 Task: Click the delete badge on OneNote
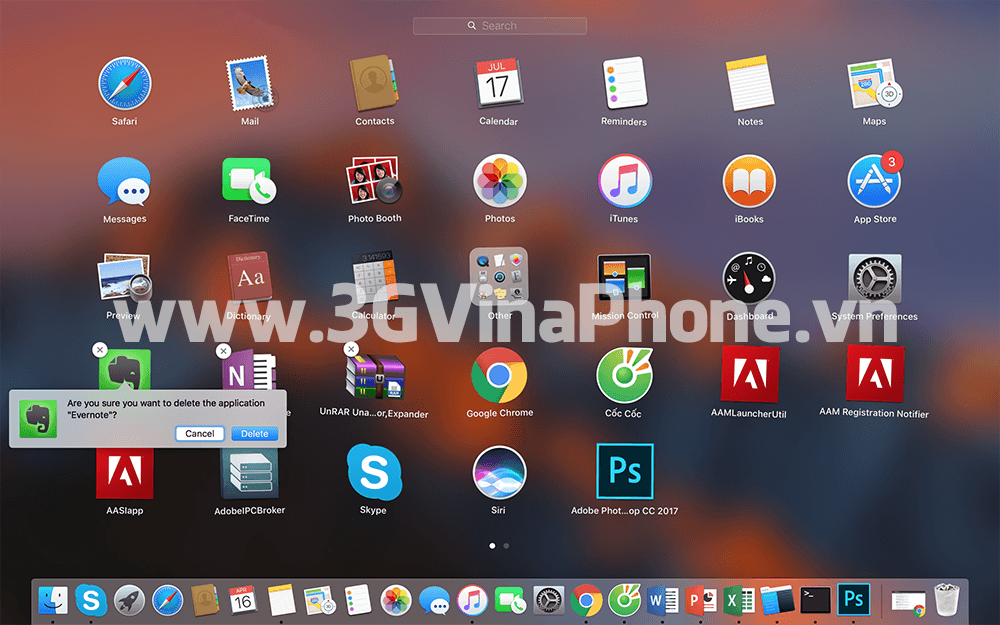point(223,351)
